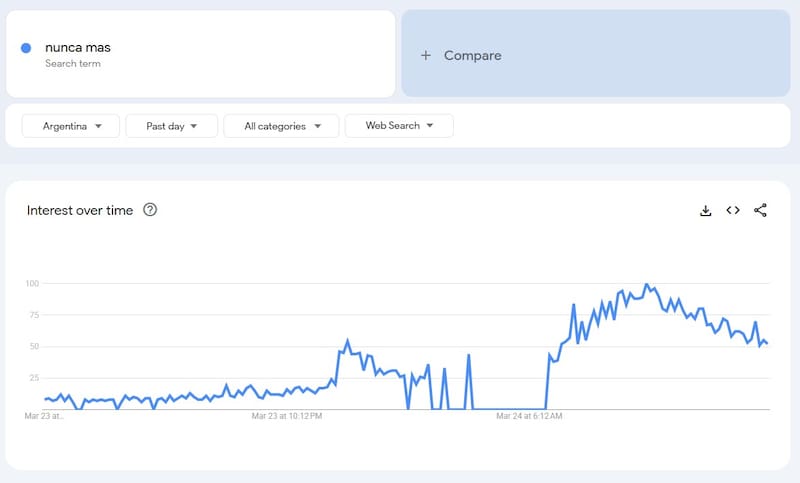
Task: Open the Argentina region dropdown
Action: click(x=71, y=126)
